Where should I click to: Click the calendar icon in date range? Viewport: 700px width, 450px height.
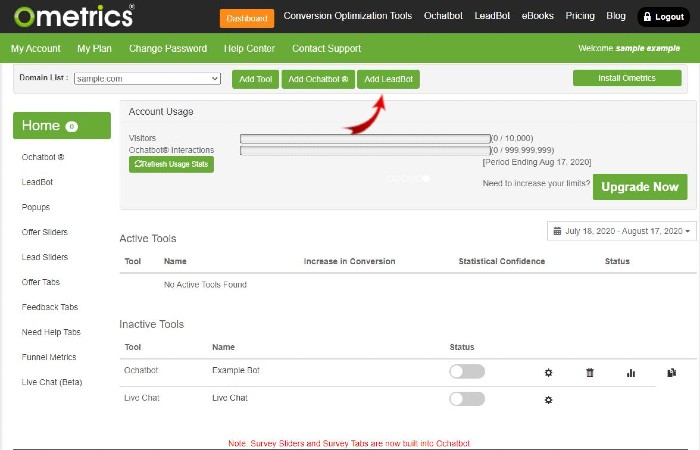point(557,231)
